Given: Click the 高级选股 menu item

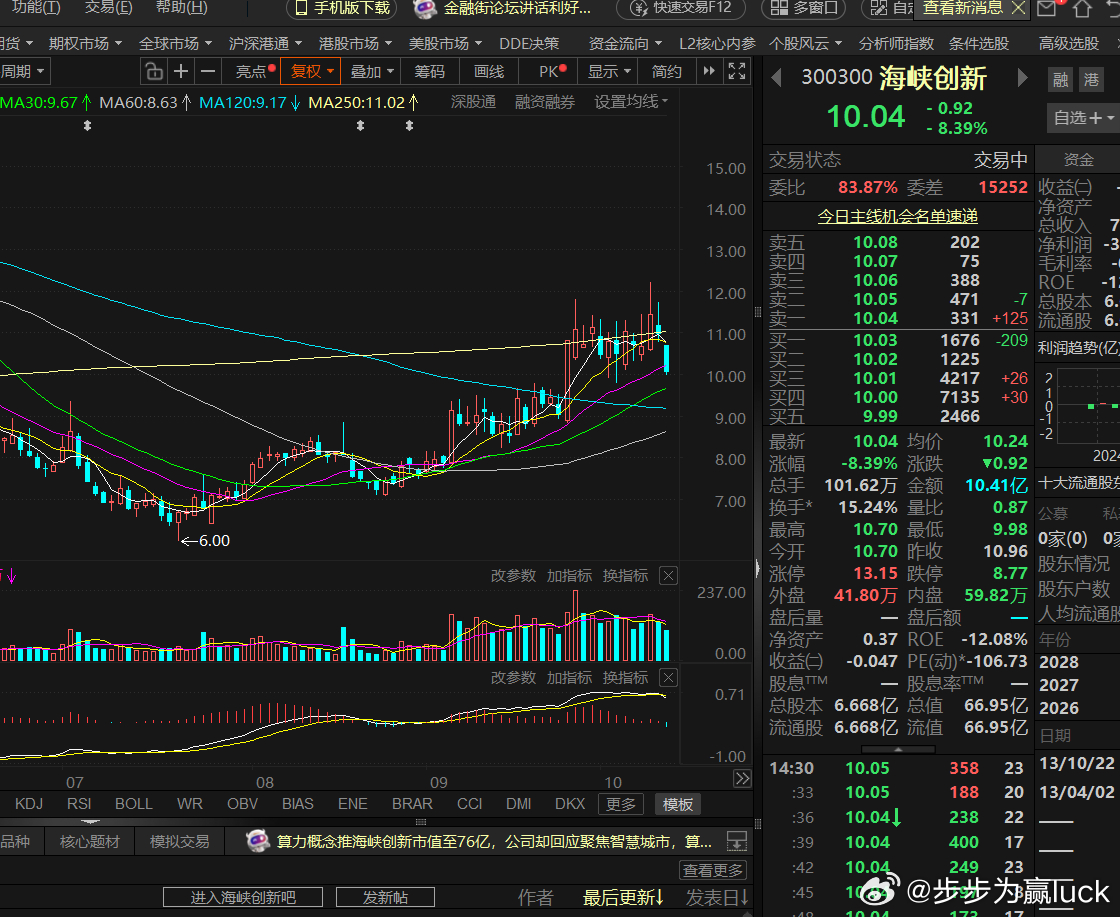Looking at the screenshot, I should pyautogui.click(x=1069, y=44).
